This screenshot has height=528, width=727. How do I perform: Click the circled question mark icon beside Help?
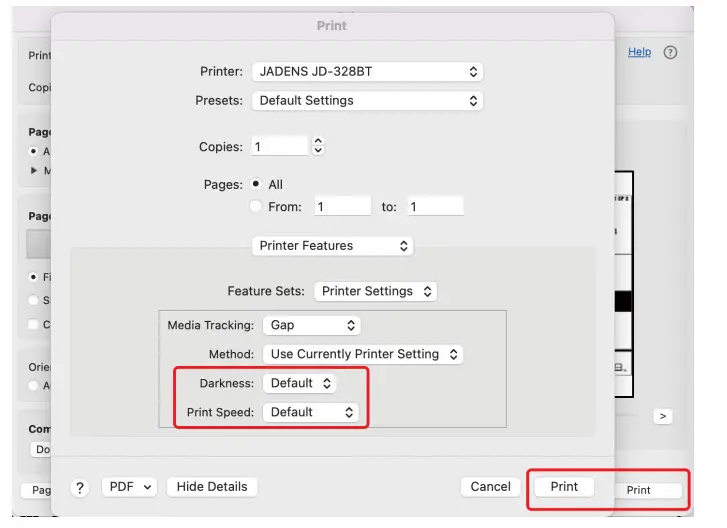[x=670, y=52]
